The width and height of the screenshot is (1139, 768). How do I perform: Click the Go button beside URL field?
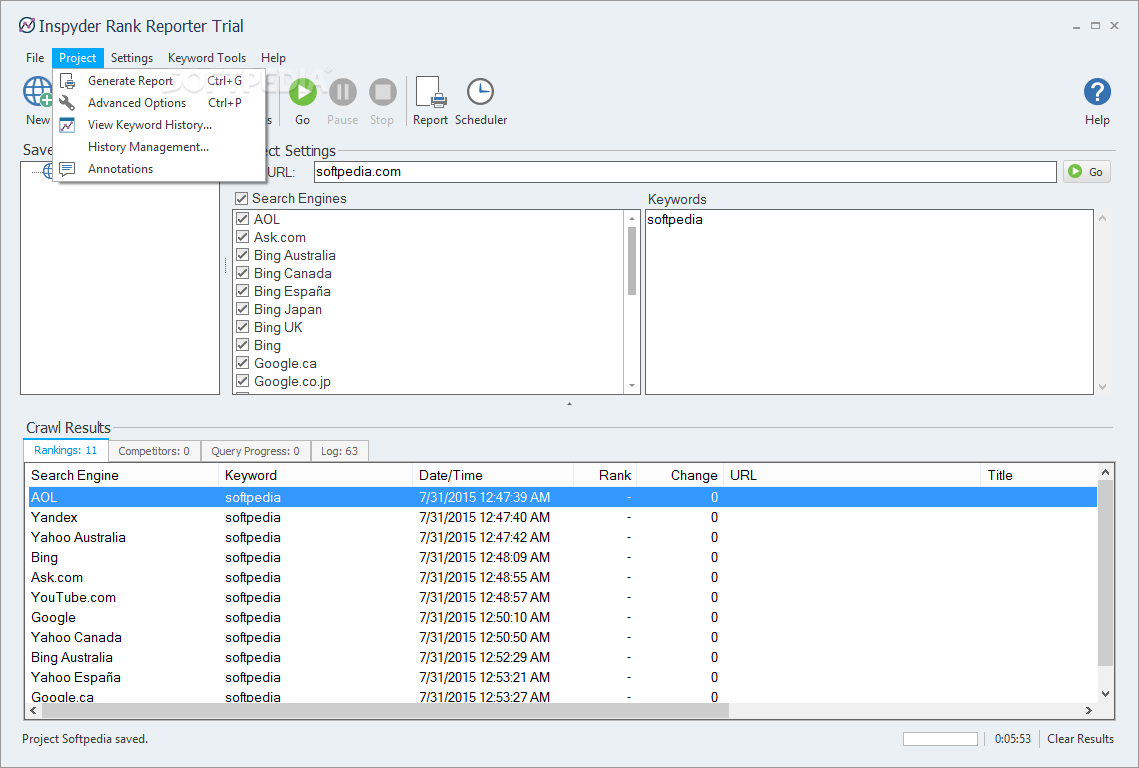(1087, 172)
